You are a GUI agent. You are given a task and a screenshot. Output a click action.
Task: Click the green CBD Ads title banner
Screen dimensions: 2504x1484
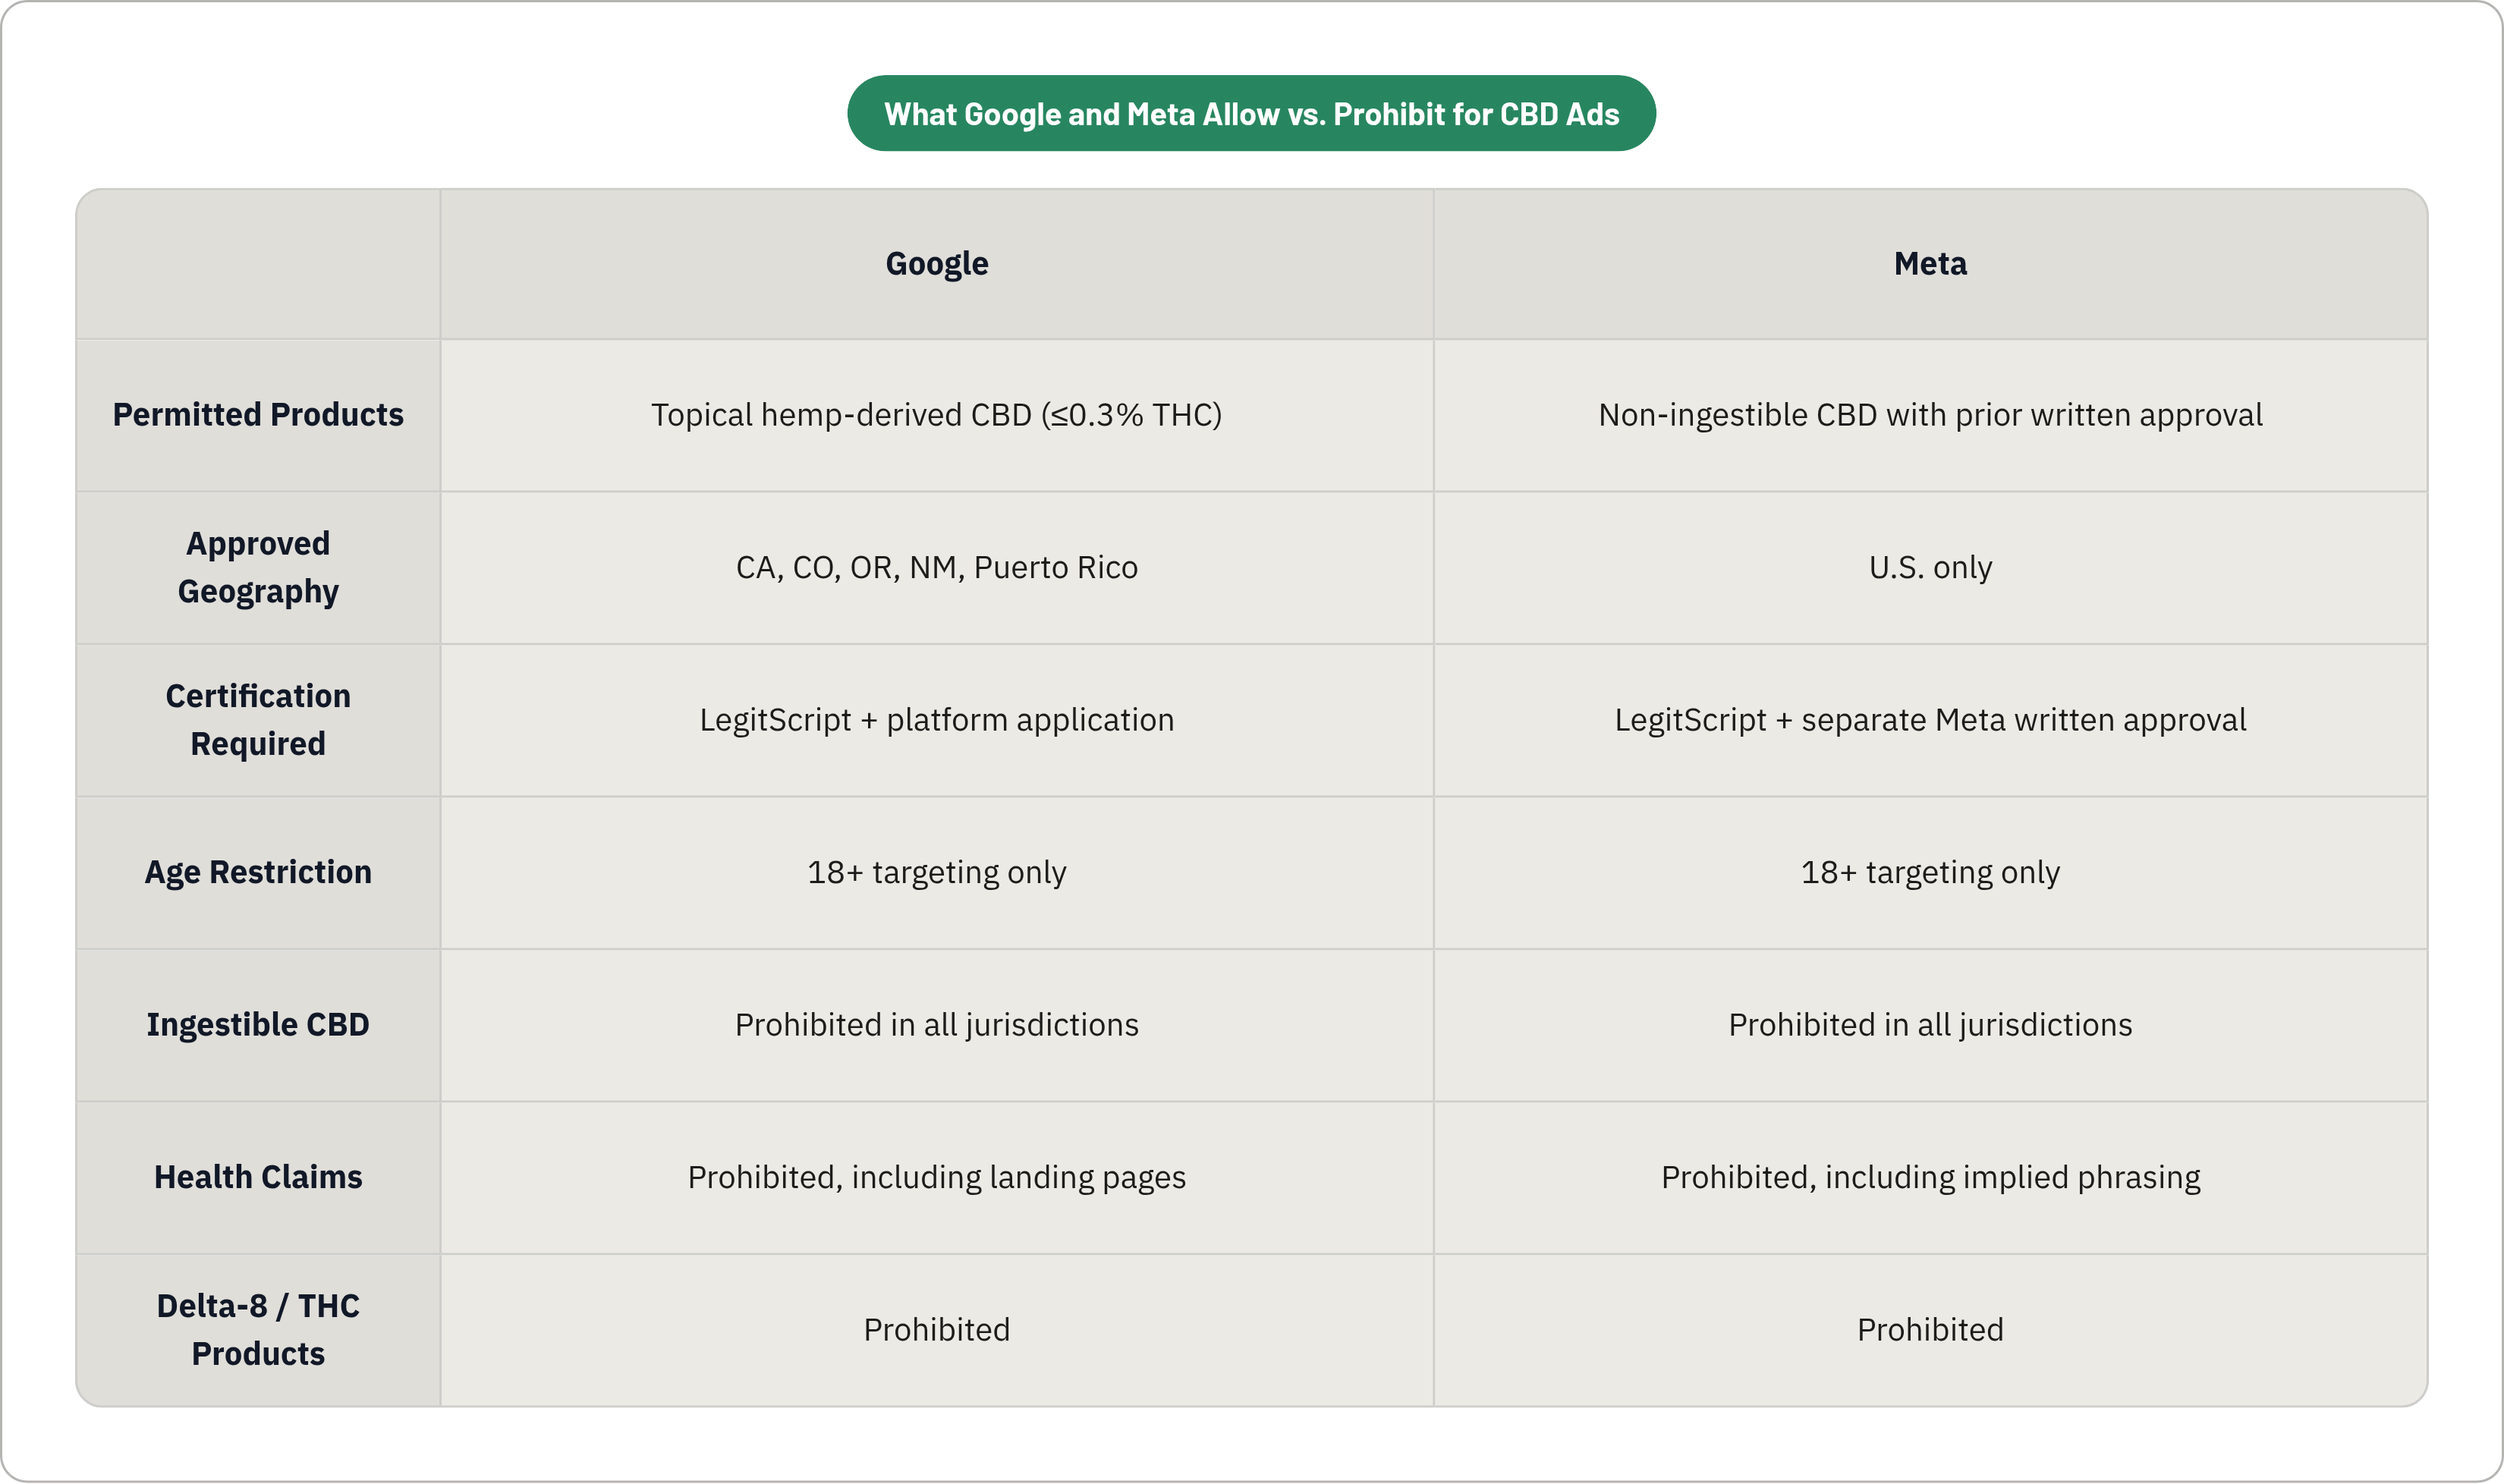point(1251,113)
